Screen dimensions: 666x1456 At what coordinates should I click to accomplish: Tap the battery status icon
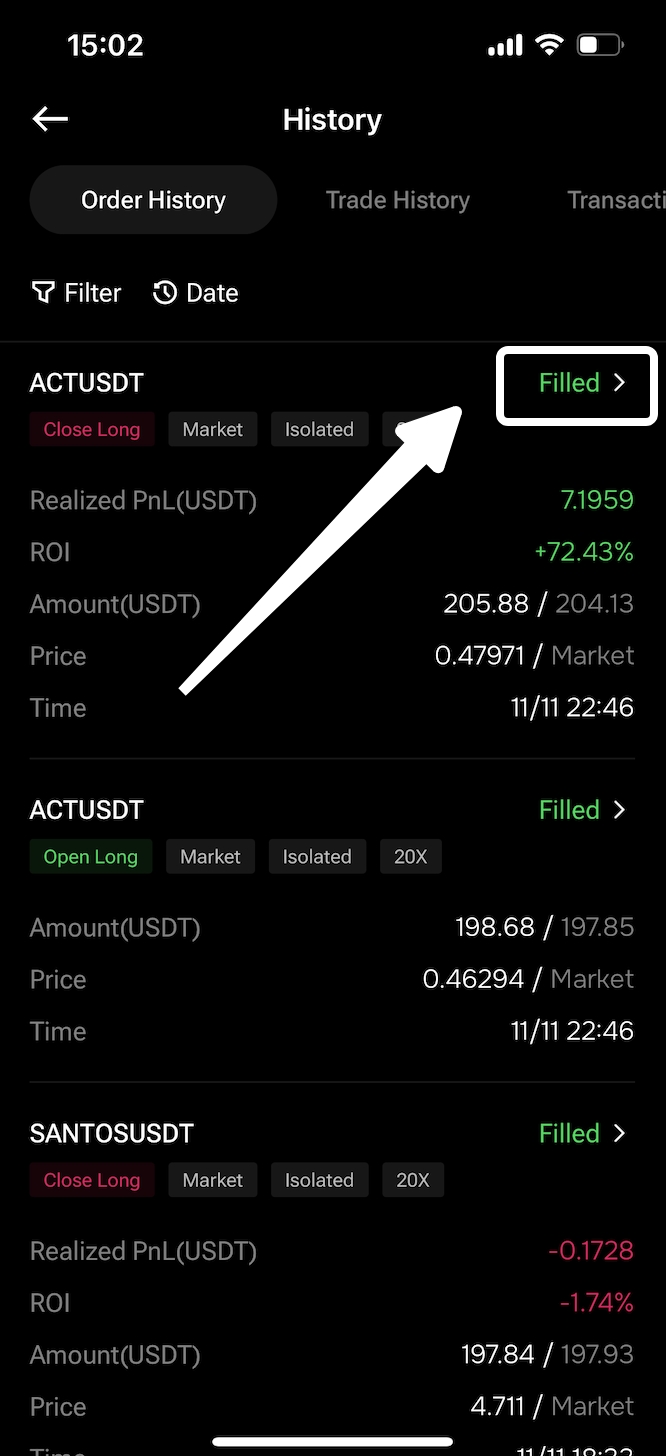coord(601,45)
